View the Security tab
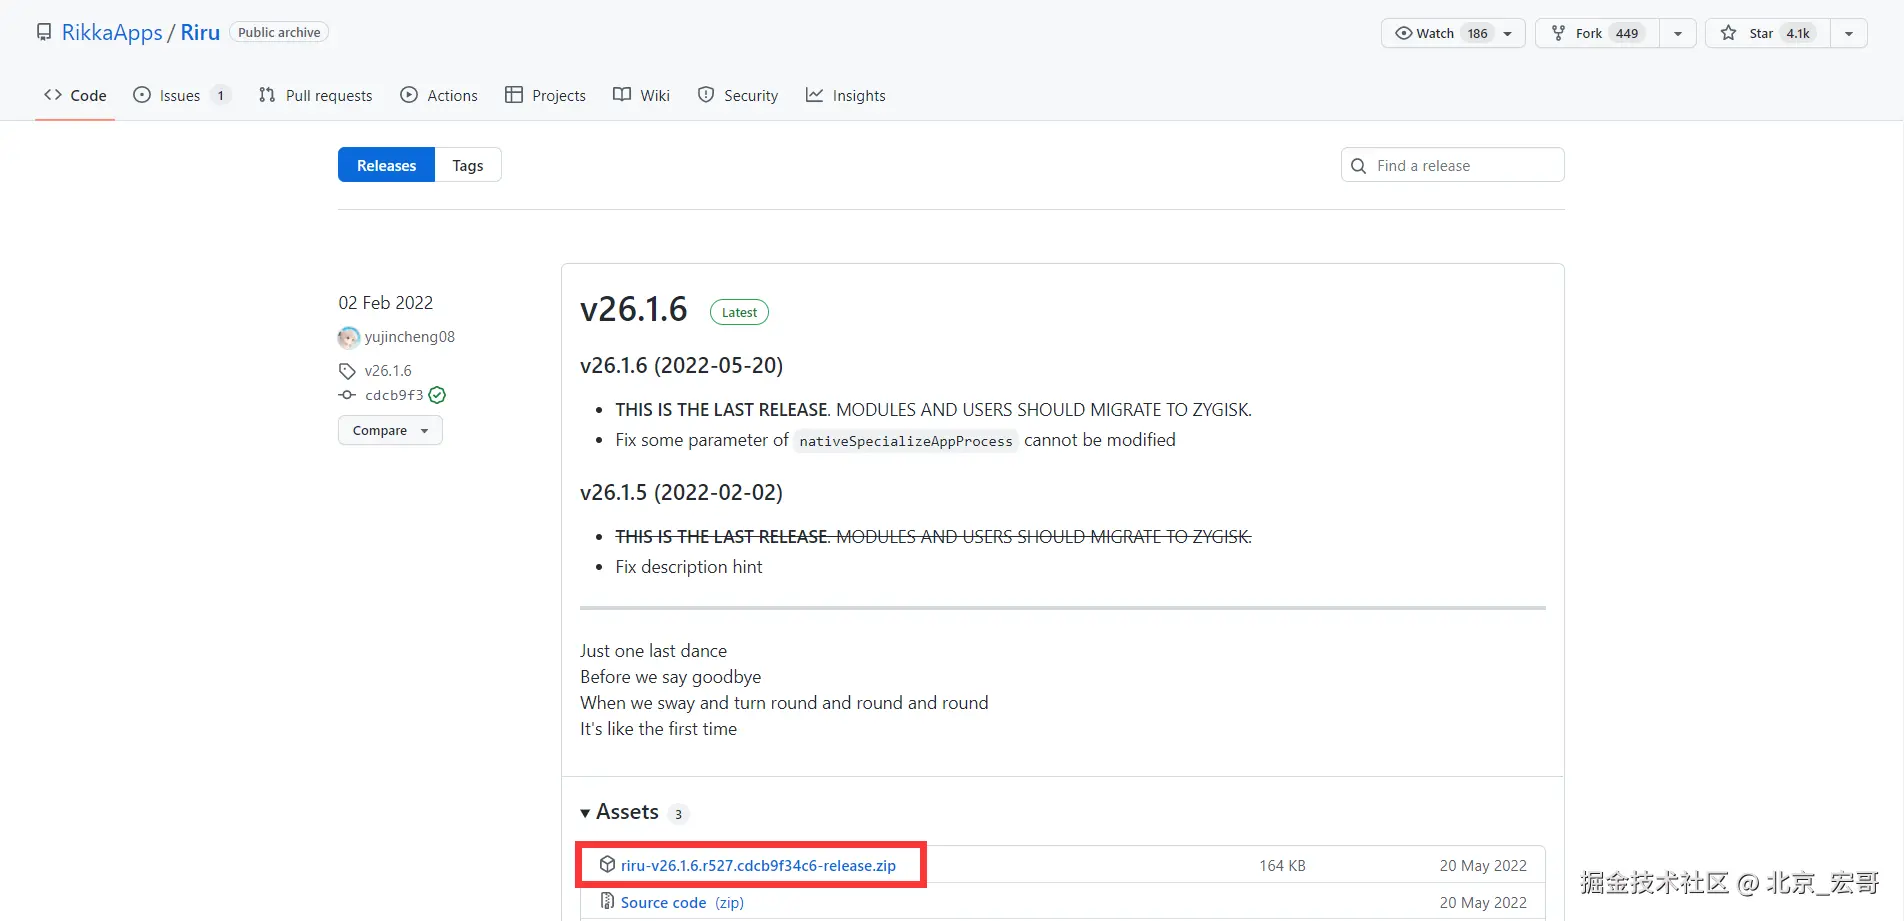Image resolution: width=1904 pixels, height=921 pixels. [738, 95]
